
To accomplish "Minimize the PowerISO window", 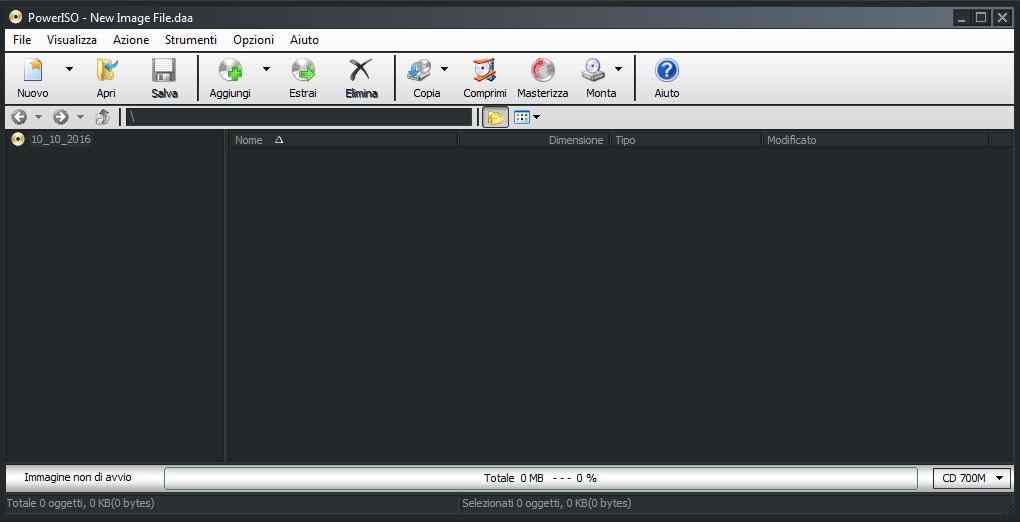I will (x=961, y=18).
